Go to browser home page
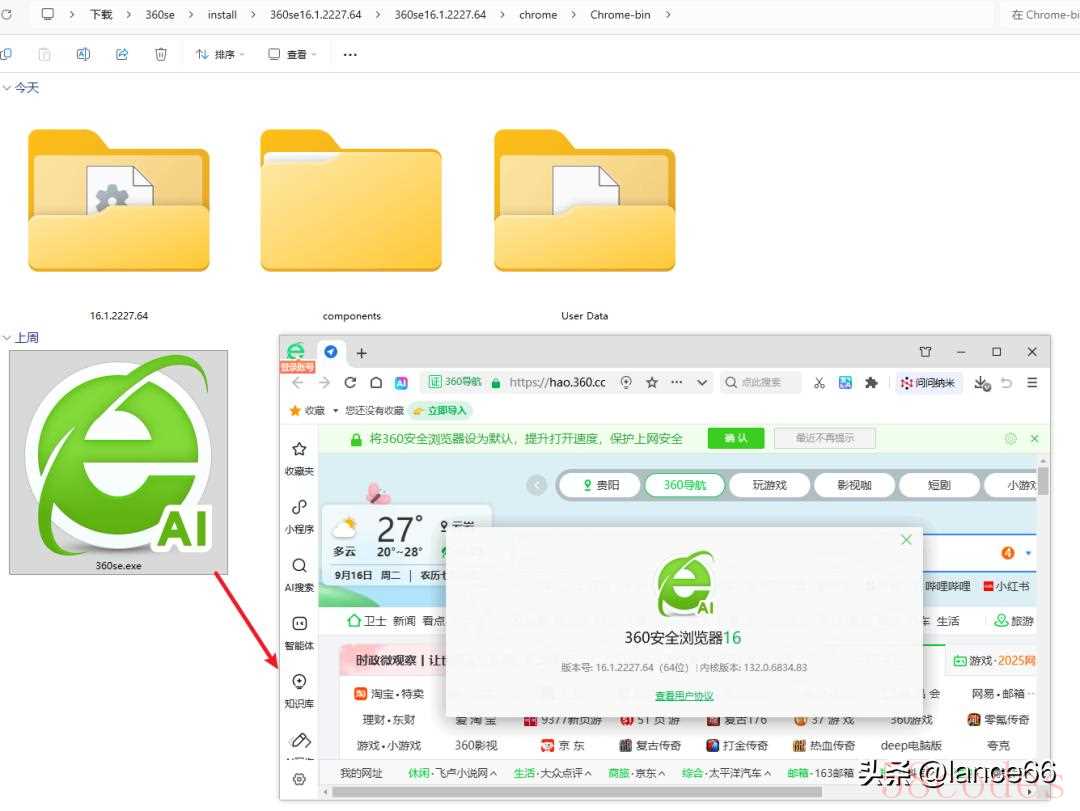Viewport: 1080px width, 811px height. 375,382
